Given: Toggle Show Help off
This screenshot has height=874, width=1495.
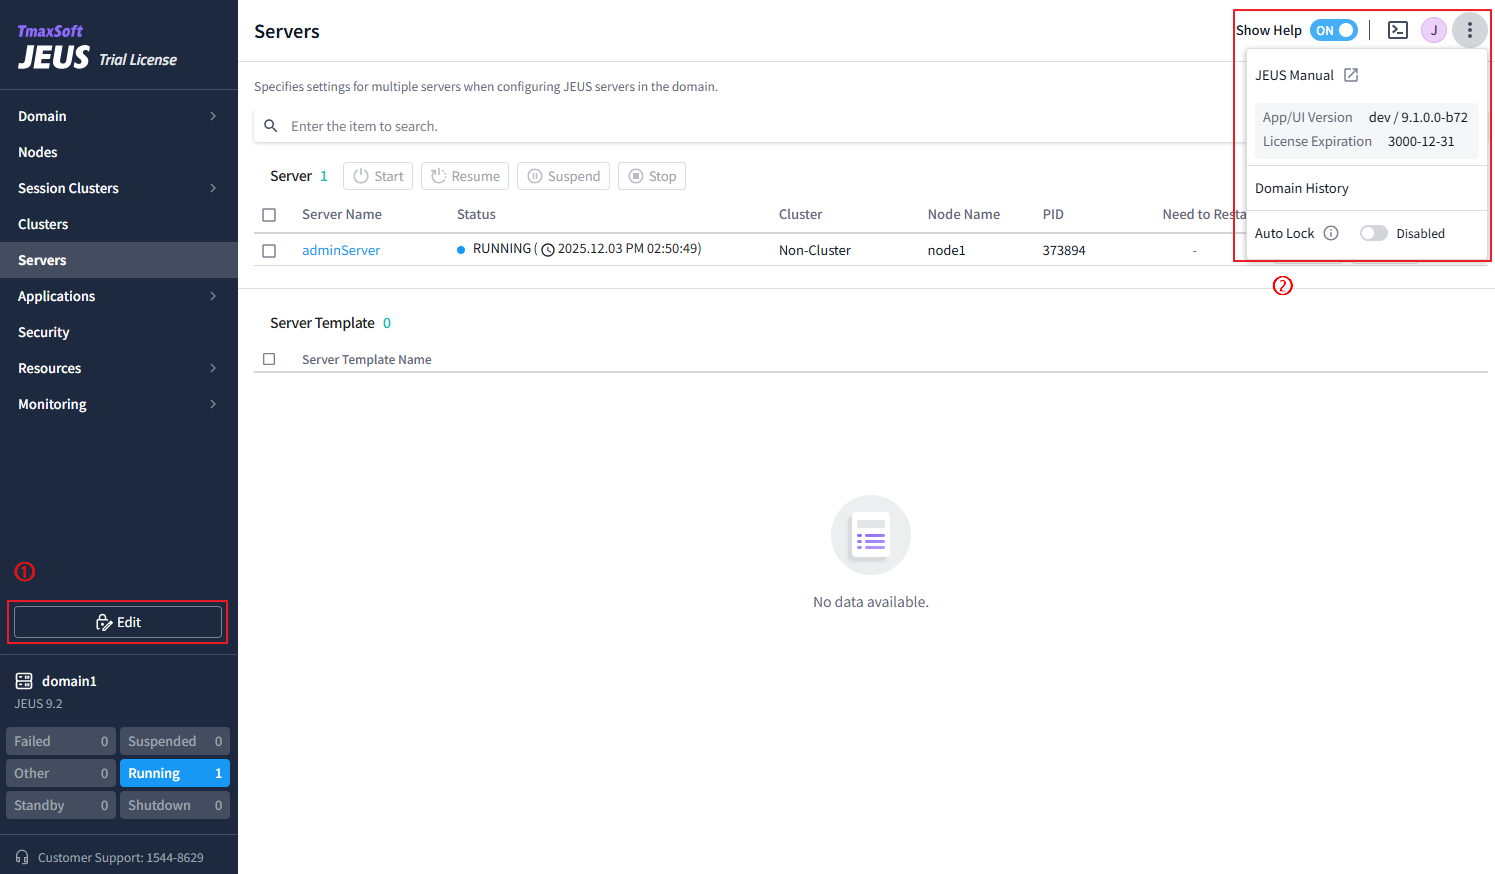Looking at the screenshot, I should coord(1333,29).
